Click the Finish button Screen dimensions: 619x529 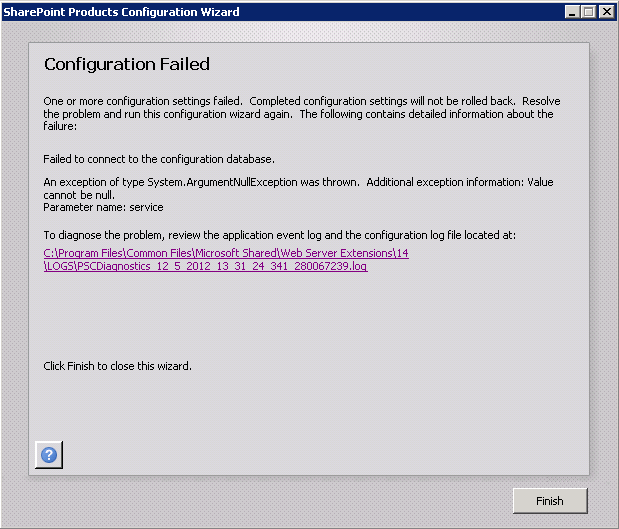pos(550,501)
